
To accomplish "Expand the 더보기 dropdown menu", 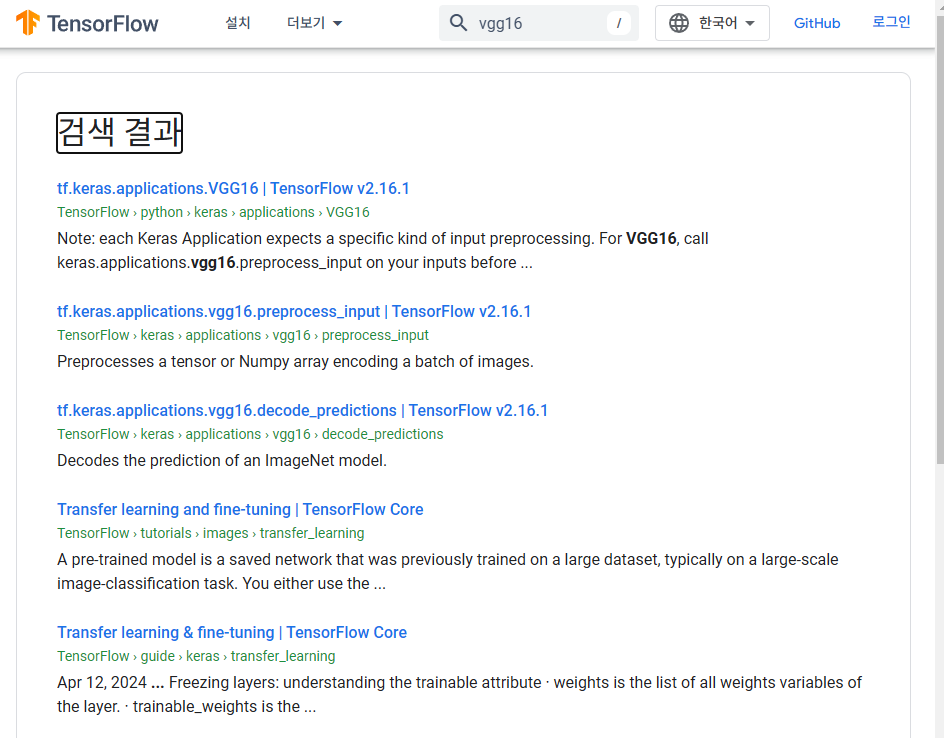I will (314, 23).
